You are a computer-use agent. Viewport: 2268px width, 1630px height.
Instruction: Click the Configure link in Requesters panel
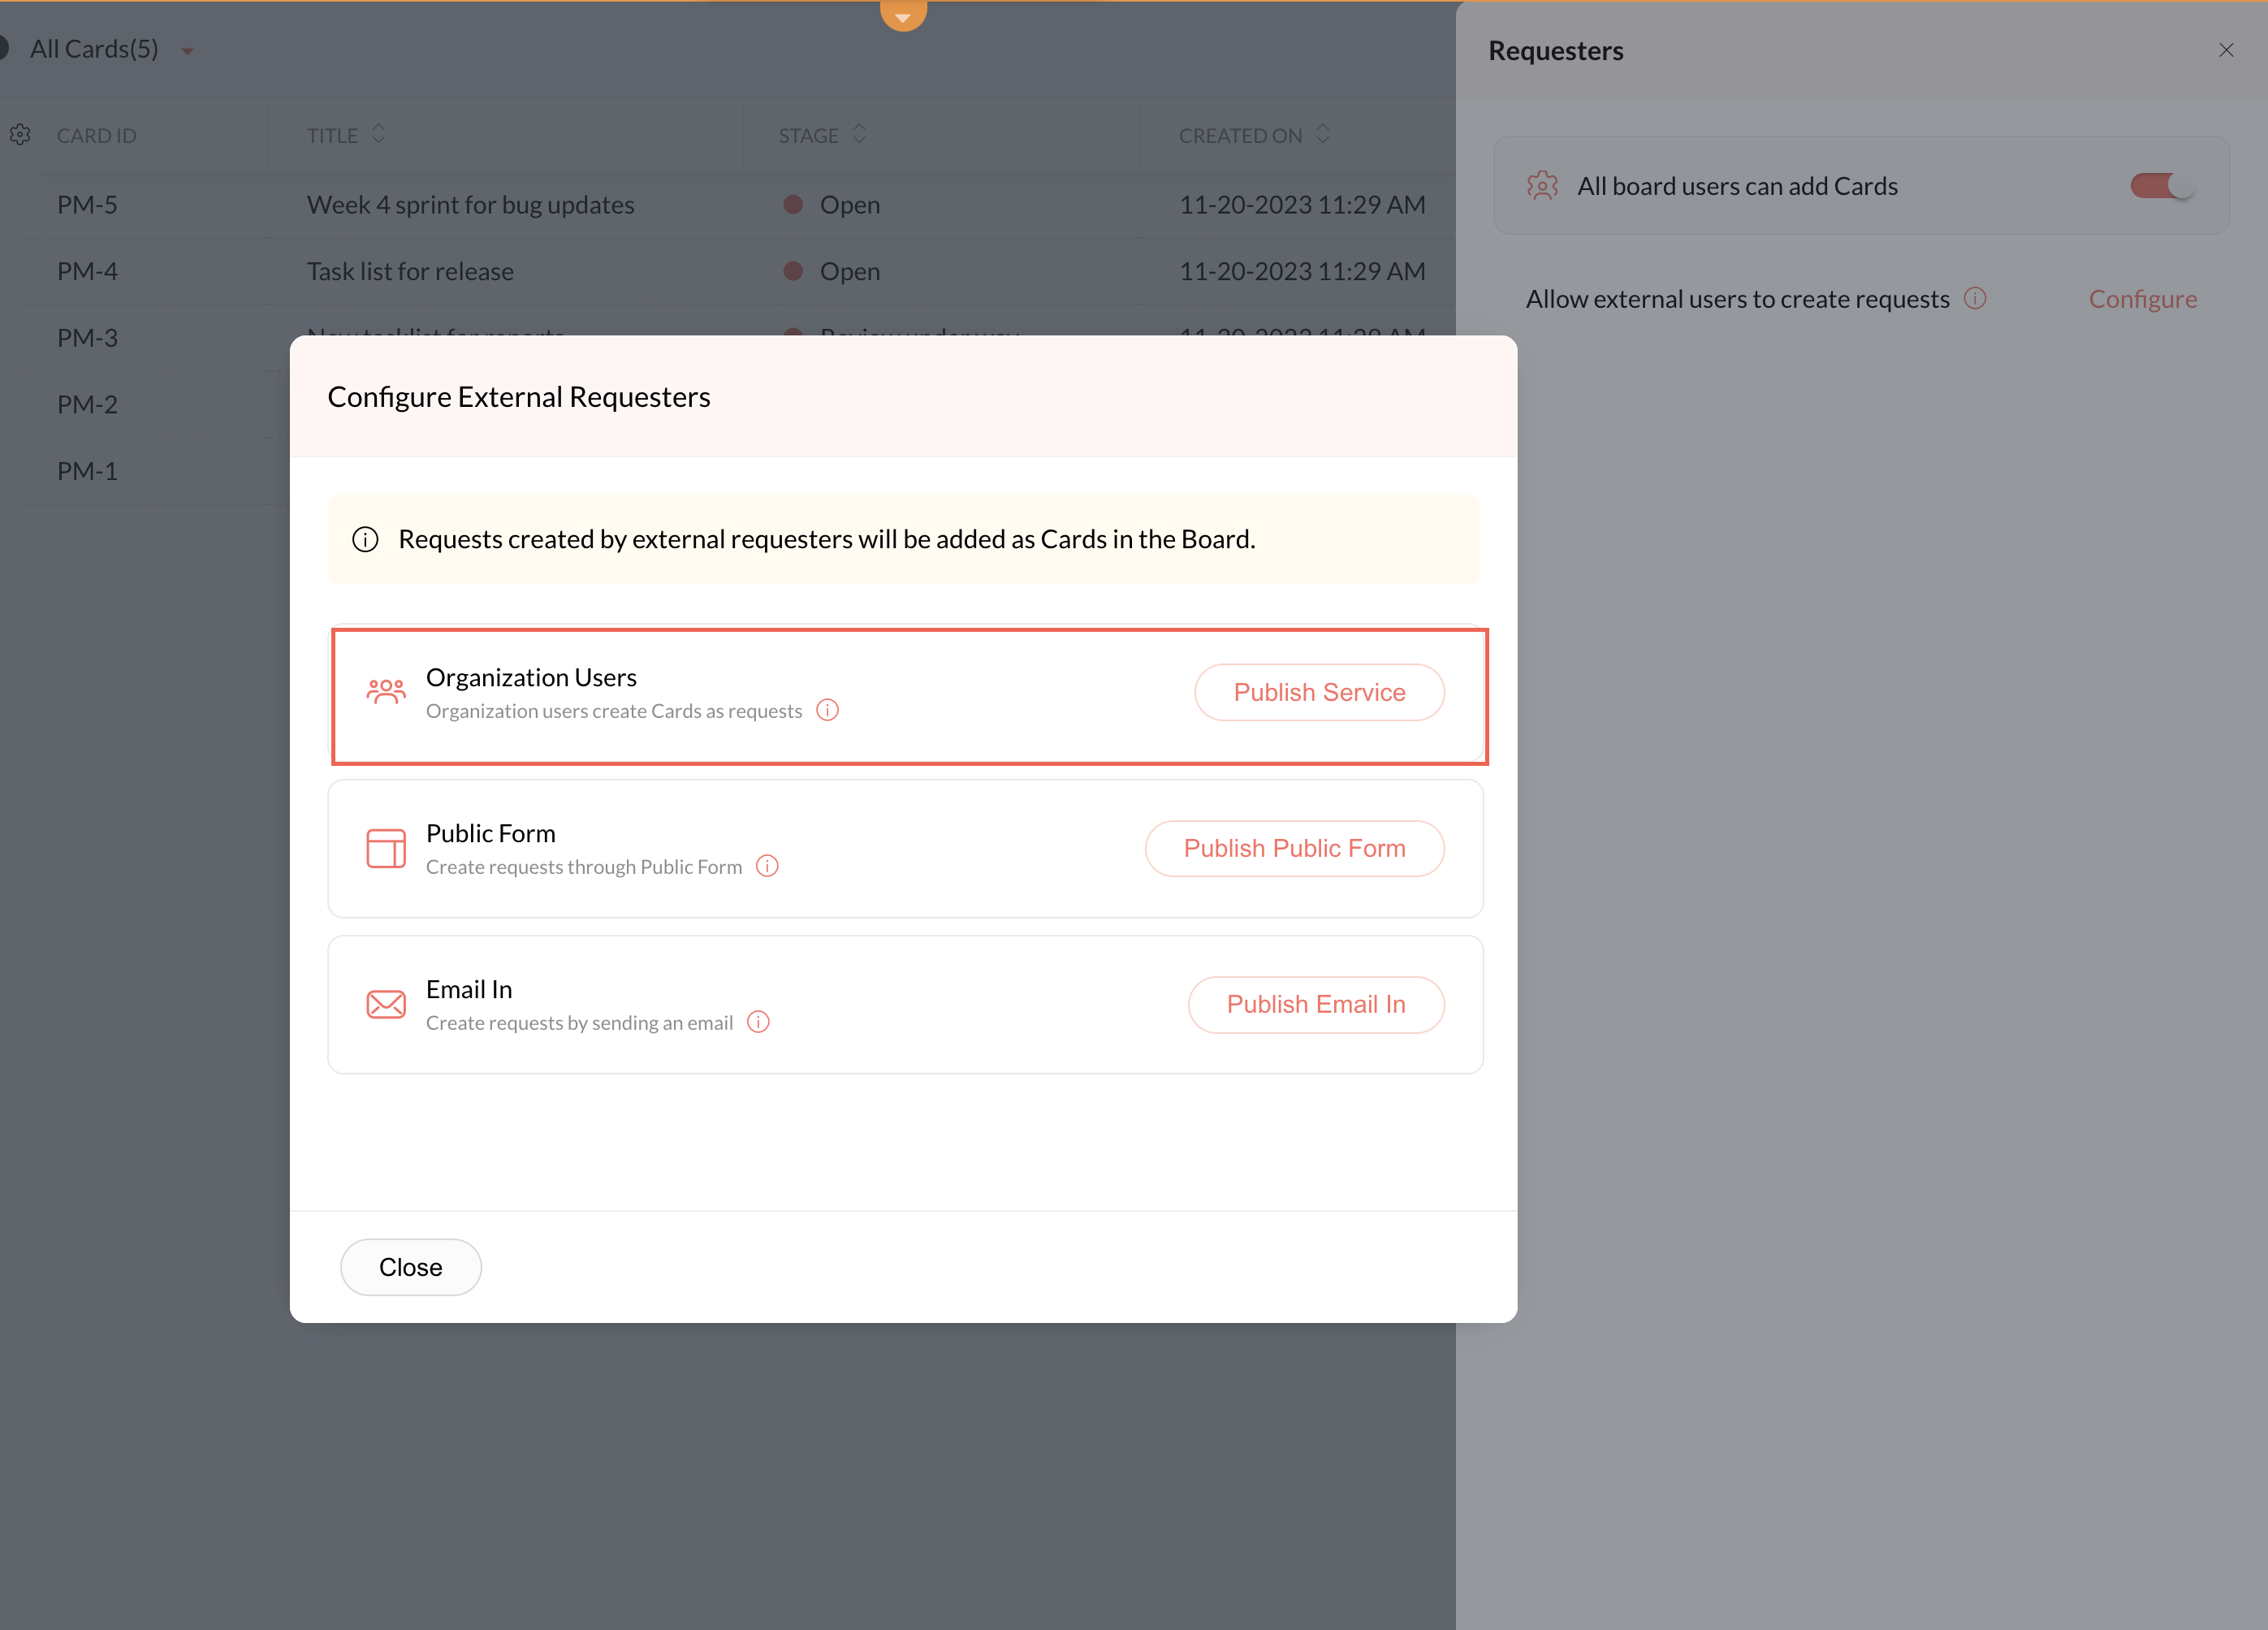click(x=2142, y=299)
